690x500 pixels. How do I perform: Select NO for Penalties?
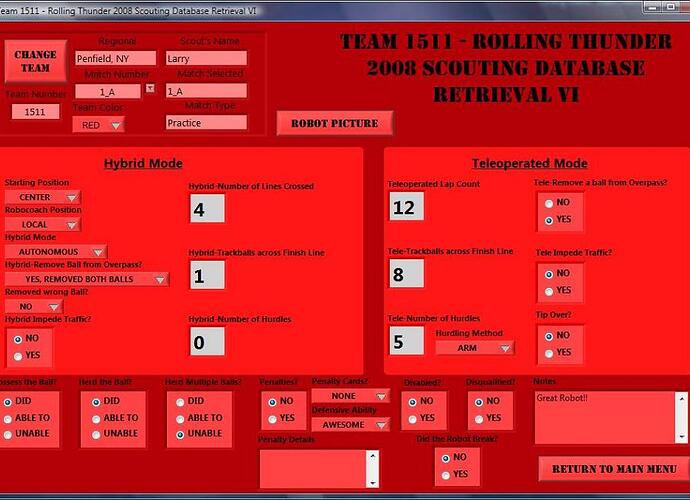[x=272, y=402]
